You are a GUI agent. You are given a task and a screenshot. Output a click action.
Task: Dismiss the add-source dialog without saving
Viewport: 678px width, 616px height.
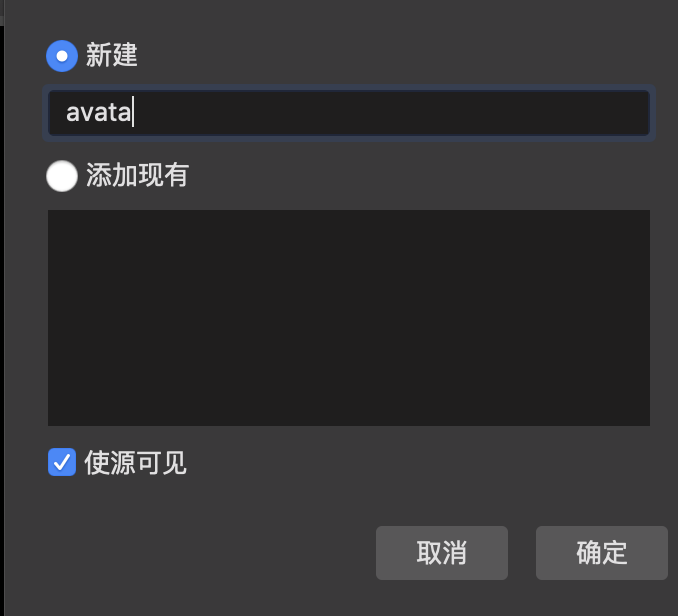coord(441,552)
